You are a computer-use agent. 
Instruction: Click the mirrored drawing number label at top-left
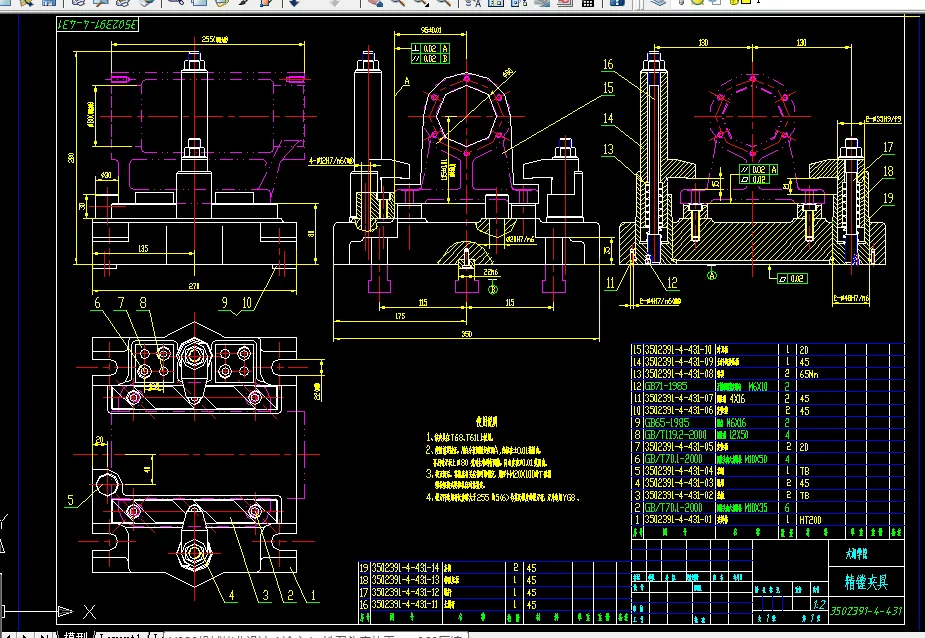pos(98,23)
